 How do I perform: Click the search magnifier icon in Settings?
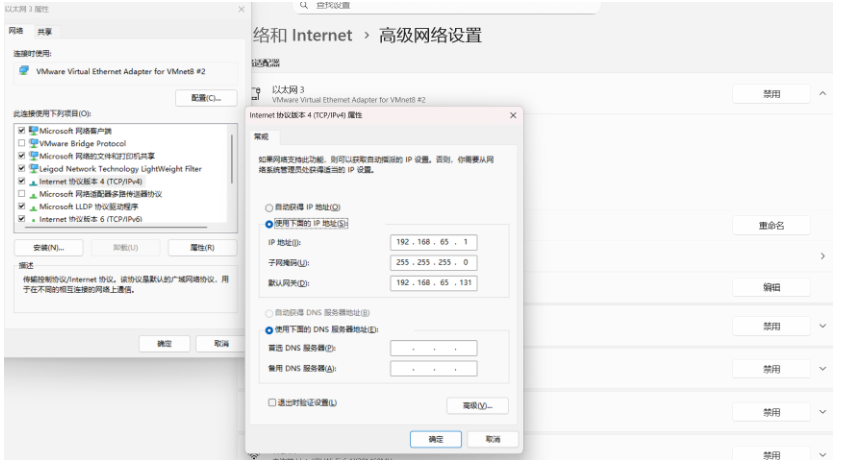pyautogui.click(x=304, y=5)
